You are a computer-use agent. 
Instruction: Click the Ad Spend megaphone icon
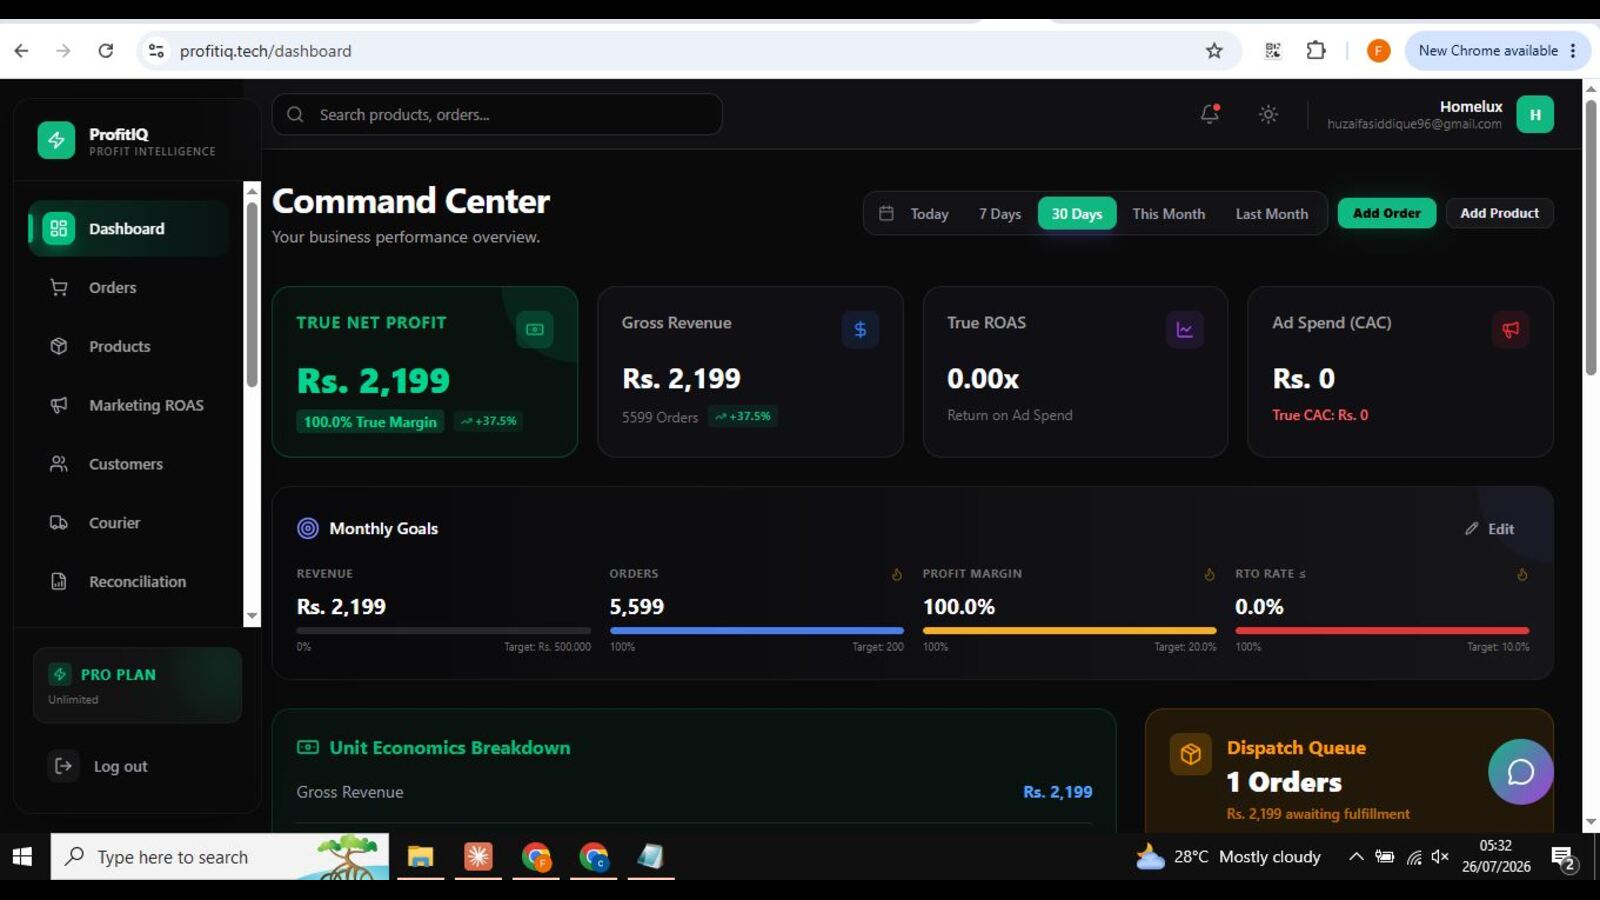coord(1510,329)
